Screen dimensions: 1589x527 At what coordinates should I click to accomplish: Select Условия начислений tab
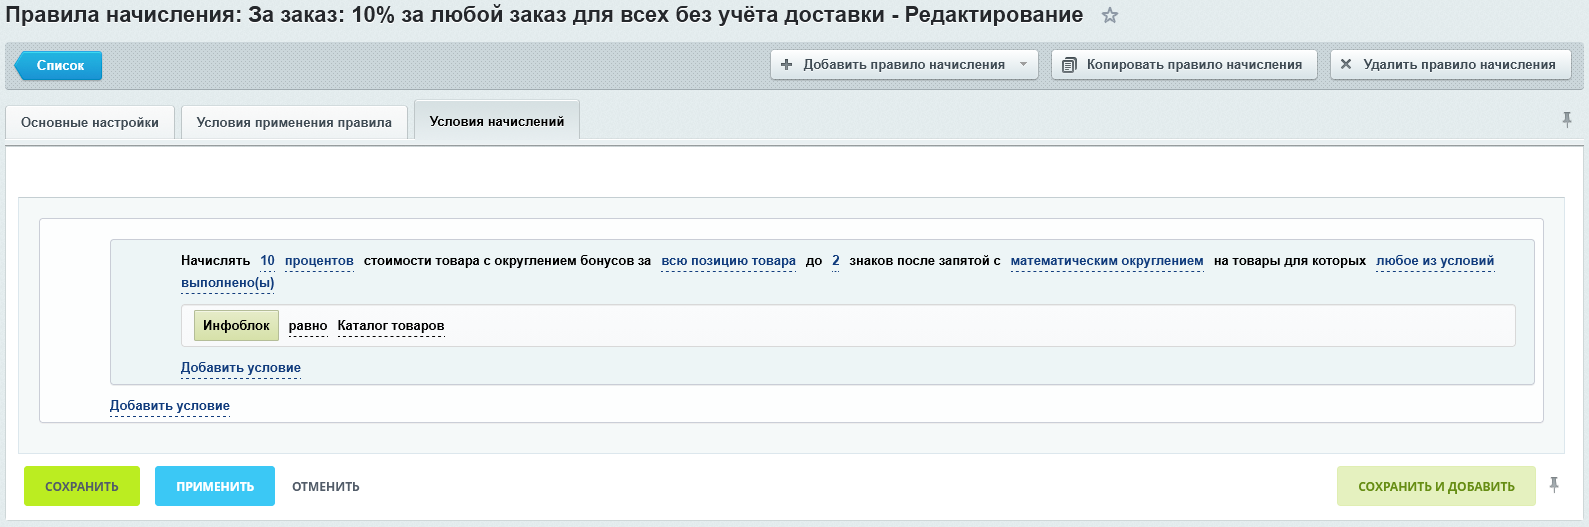(496, 121)
